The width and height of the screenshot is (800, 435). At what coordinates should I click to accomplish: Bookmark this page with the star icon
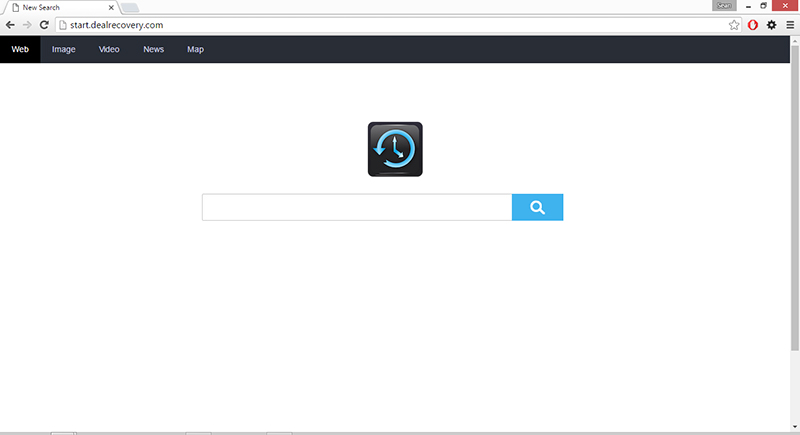click(x=734, y=25)
